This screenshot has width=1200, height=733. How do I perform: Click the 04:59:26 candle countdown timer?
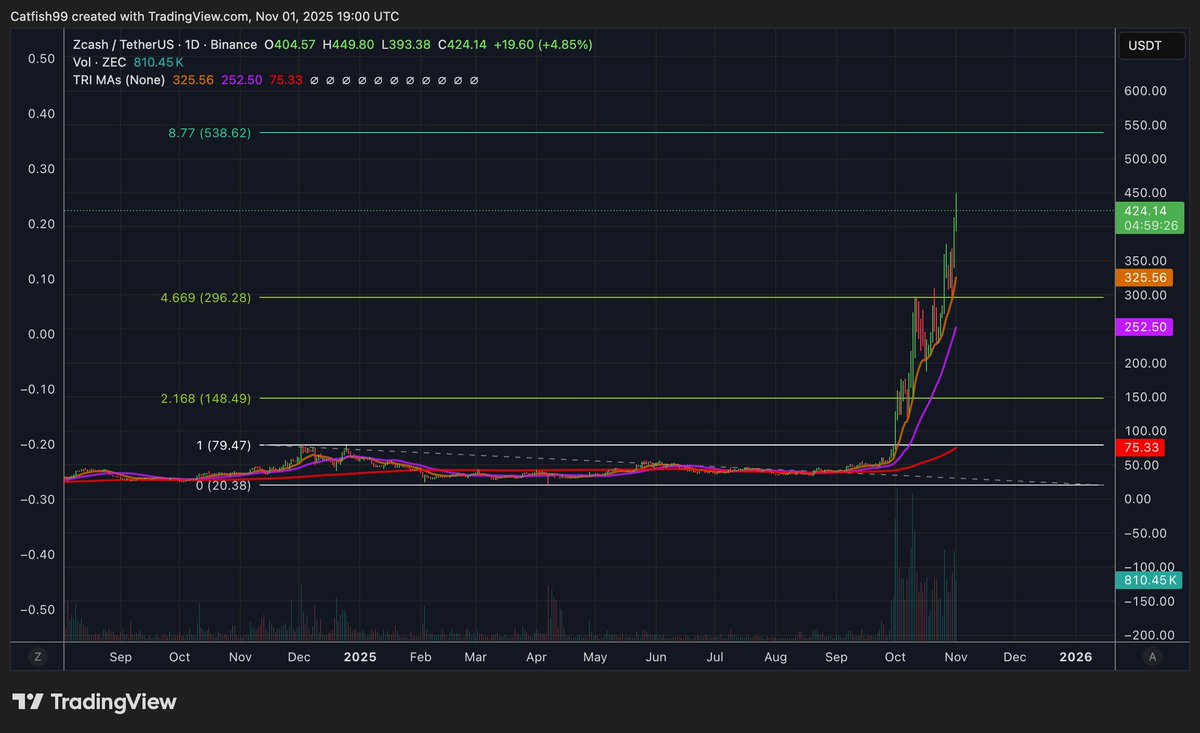click(1149, 226)
